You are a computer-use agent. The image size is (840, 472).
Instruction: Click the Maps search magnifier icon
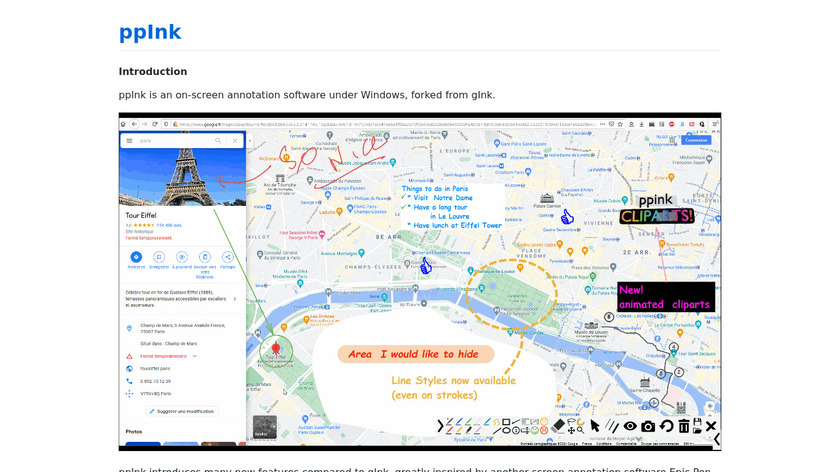tap(218, 140)
